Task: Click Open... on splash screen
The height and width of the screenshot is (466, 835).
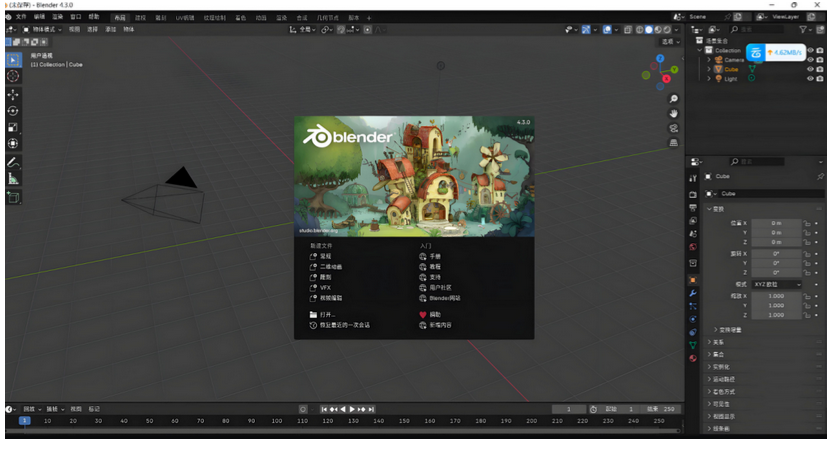Action: coord(322,315)
